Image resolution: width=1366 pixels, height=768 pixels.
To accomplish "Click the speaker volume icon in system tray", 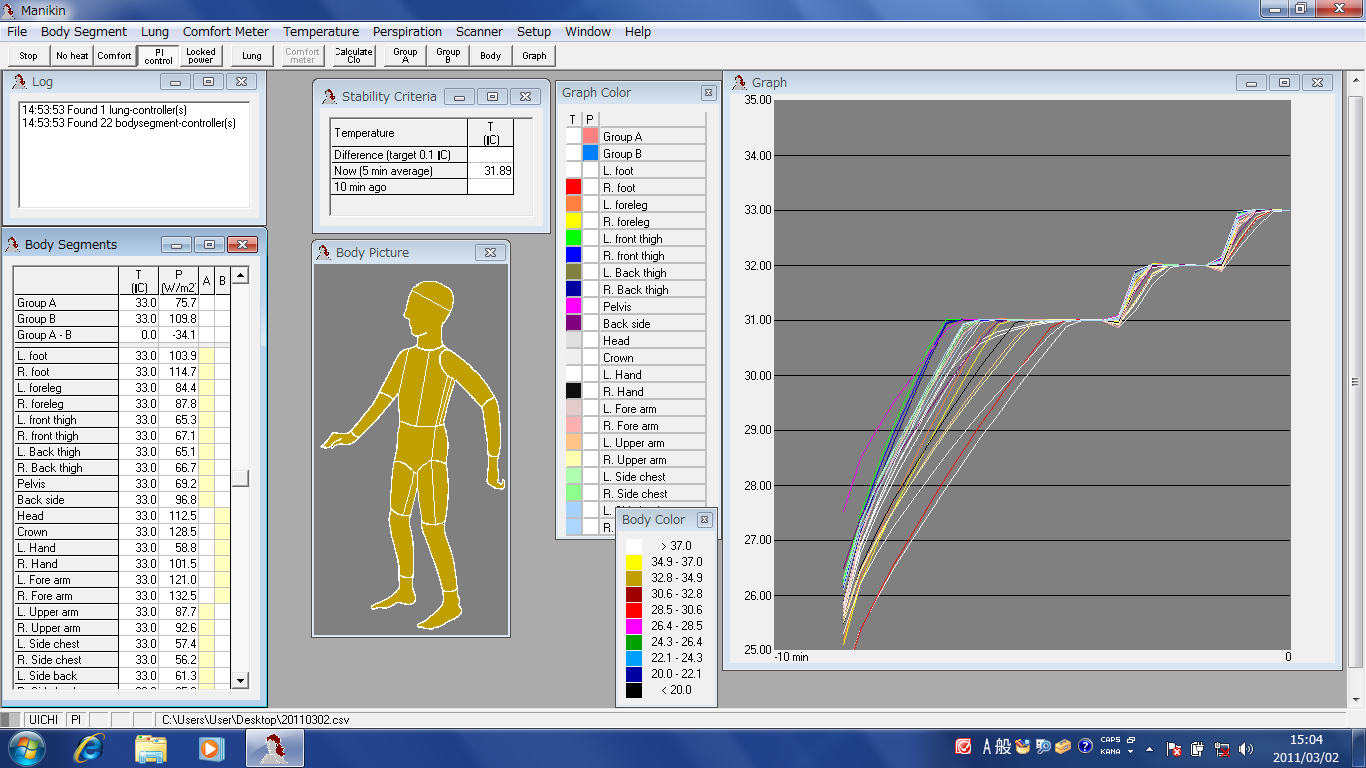I will [1245, 748].
